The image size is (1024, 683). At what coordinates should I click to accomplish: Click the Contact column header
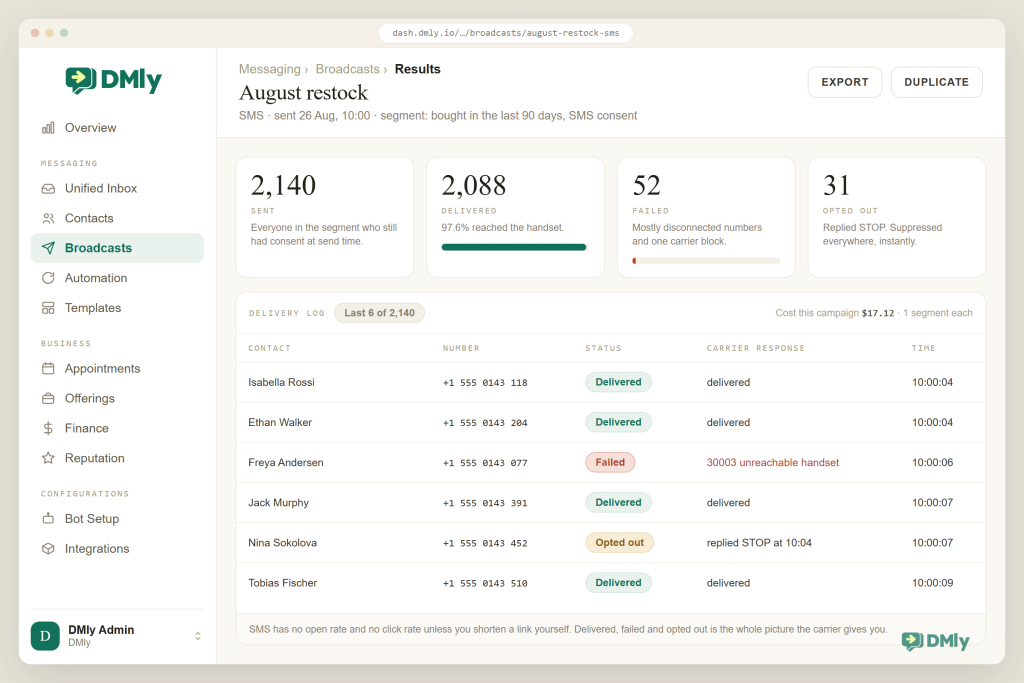pyautogui.click(x=269, y=348)
